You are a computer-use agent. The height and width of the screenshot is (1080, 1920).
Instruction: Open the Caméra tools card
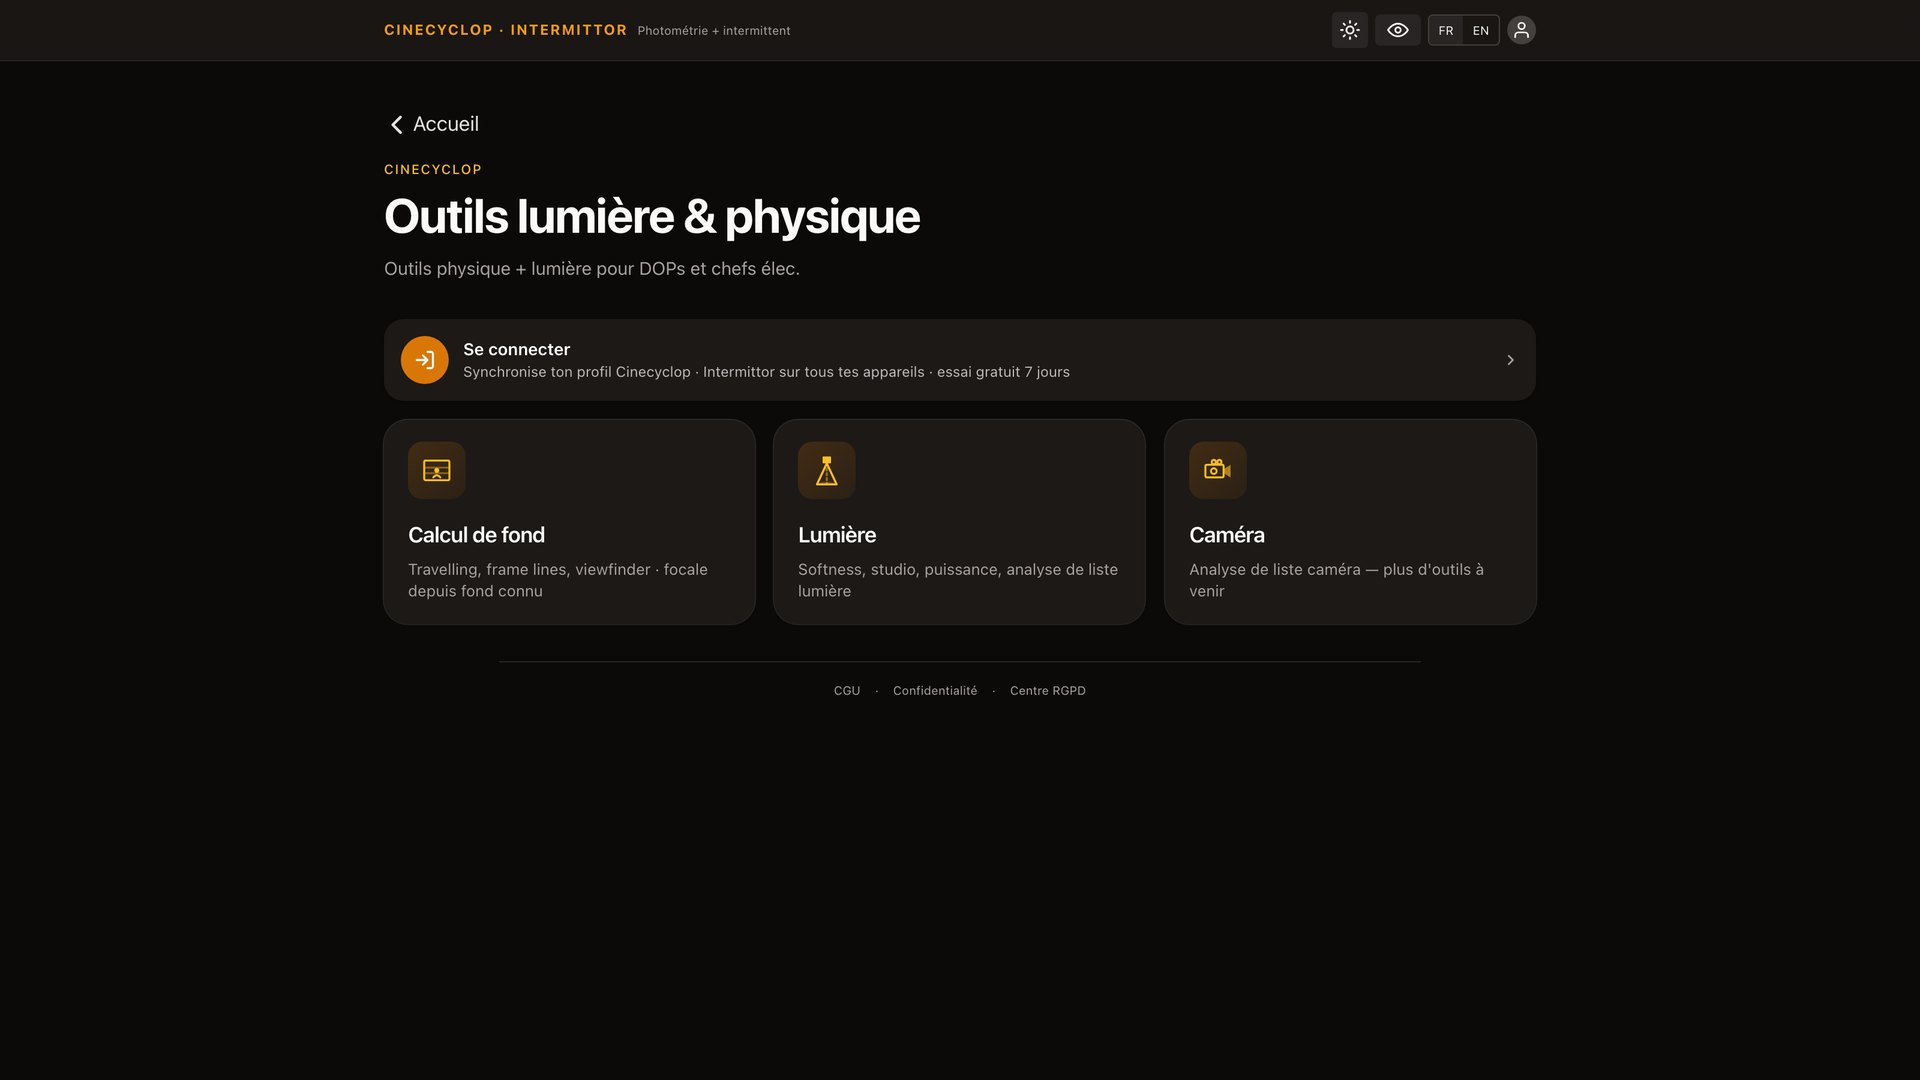pyautogui.click(x=1350, y=522)
